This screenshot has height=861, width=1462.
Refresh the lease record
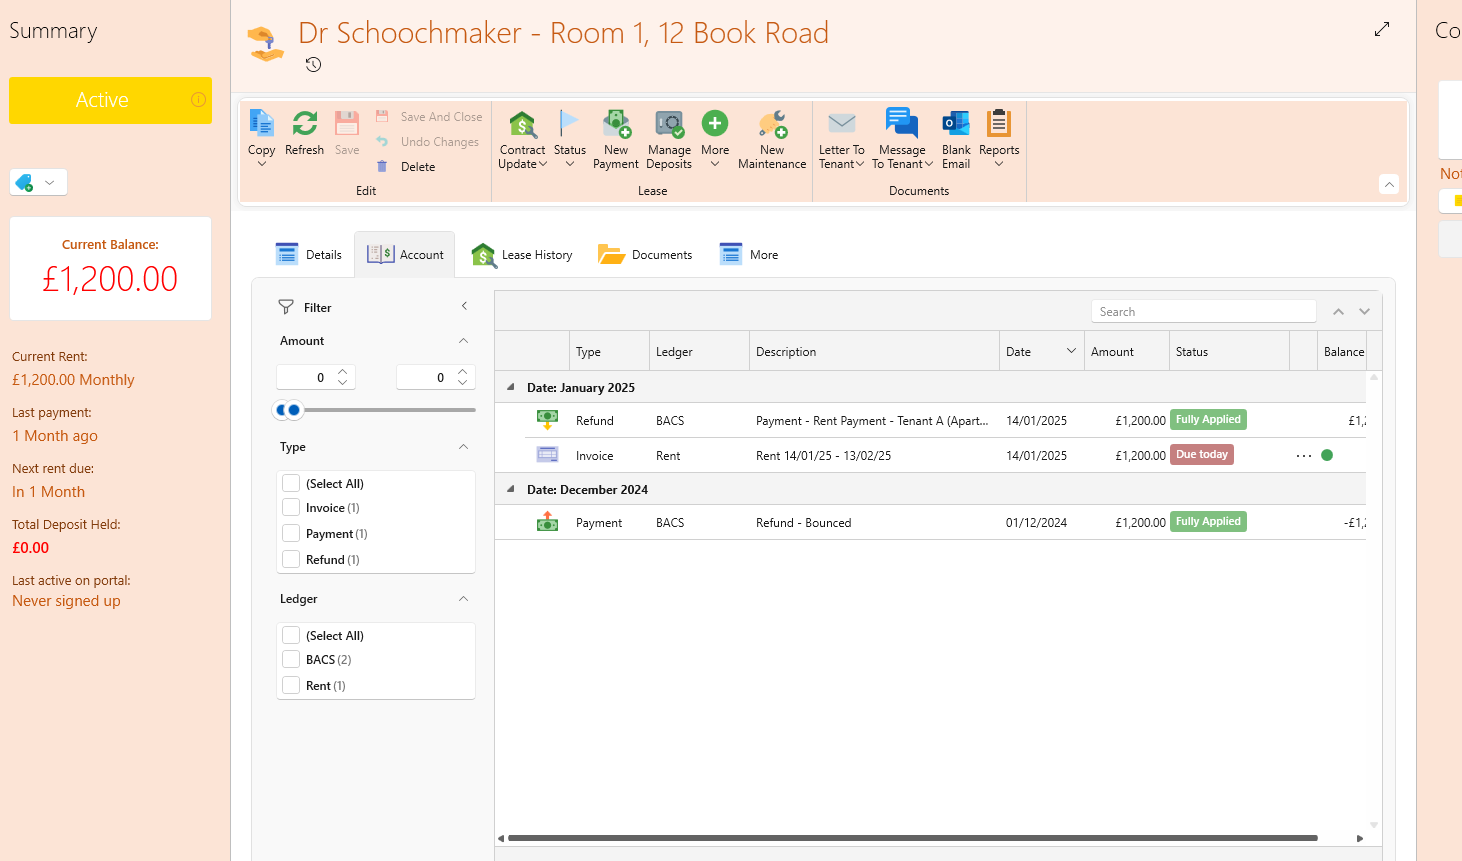pyautogui.click(x=304, y=134)
